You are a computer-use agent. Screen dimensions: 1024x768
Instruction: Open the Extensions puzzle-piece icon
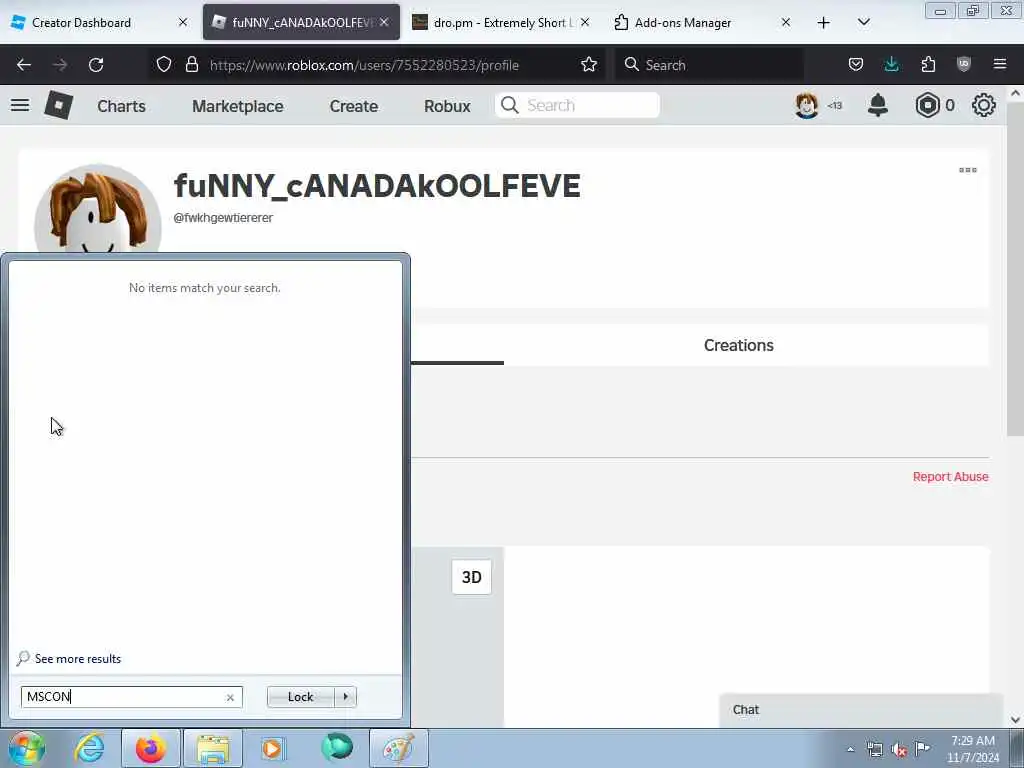coord(928,64)
